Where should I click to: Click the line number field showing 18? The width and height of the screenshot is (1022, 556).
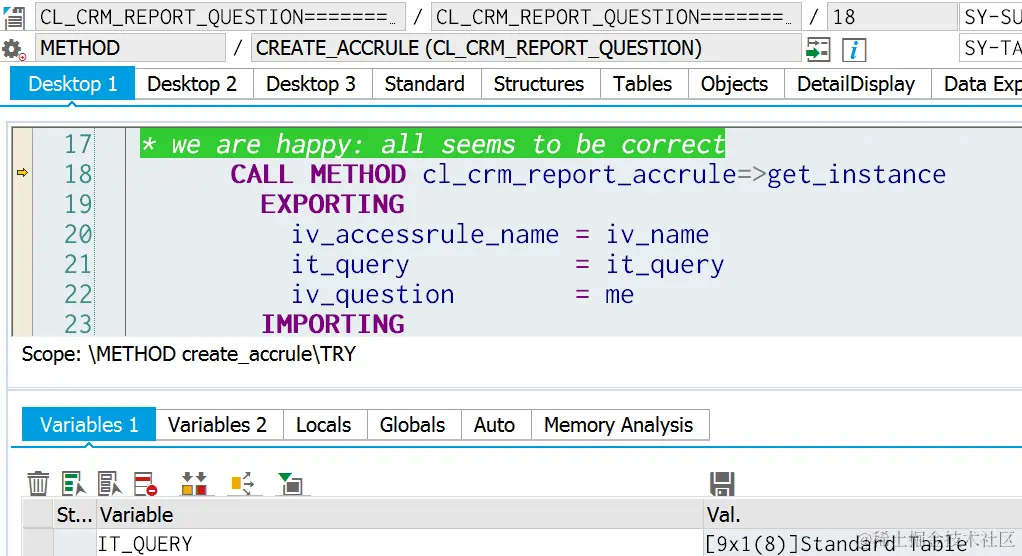pos(892,17)
